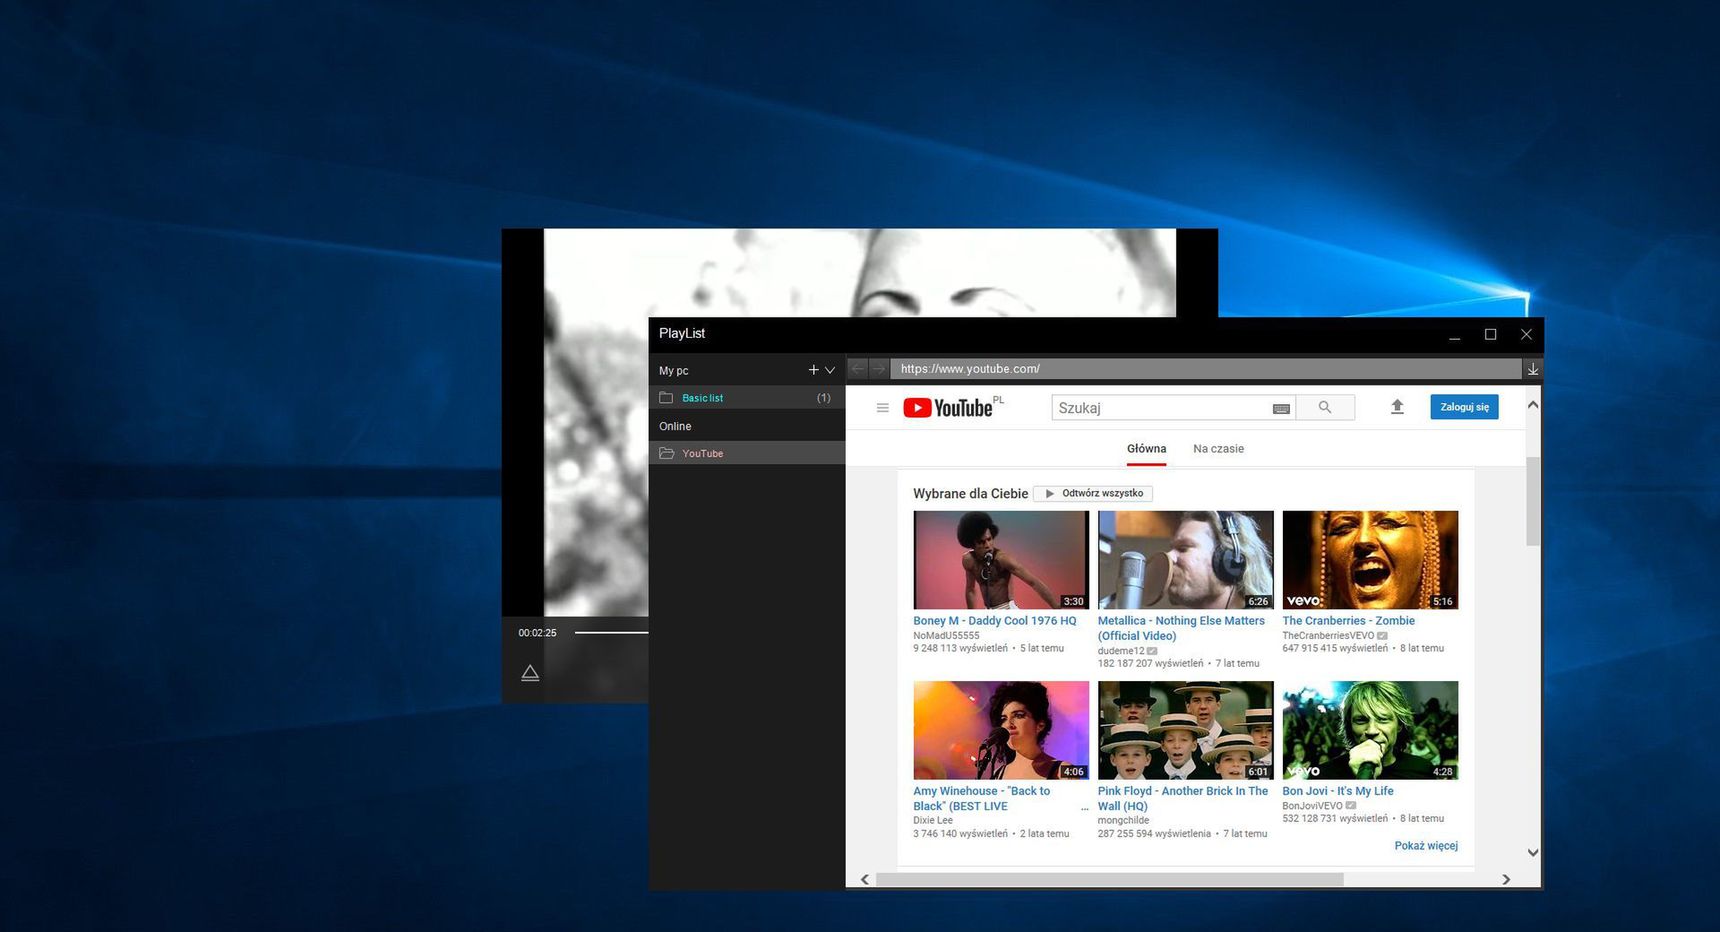
Task: Open the NoMadU55555 channel link
Action: tap(946, 635)
